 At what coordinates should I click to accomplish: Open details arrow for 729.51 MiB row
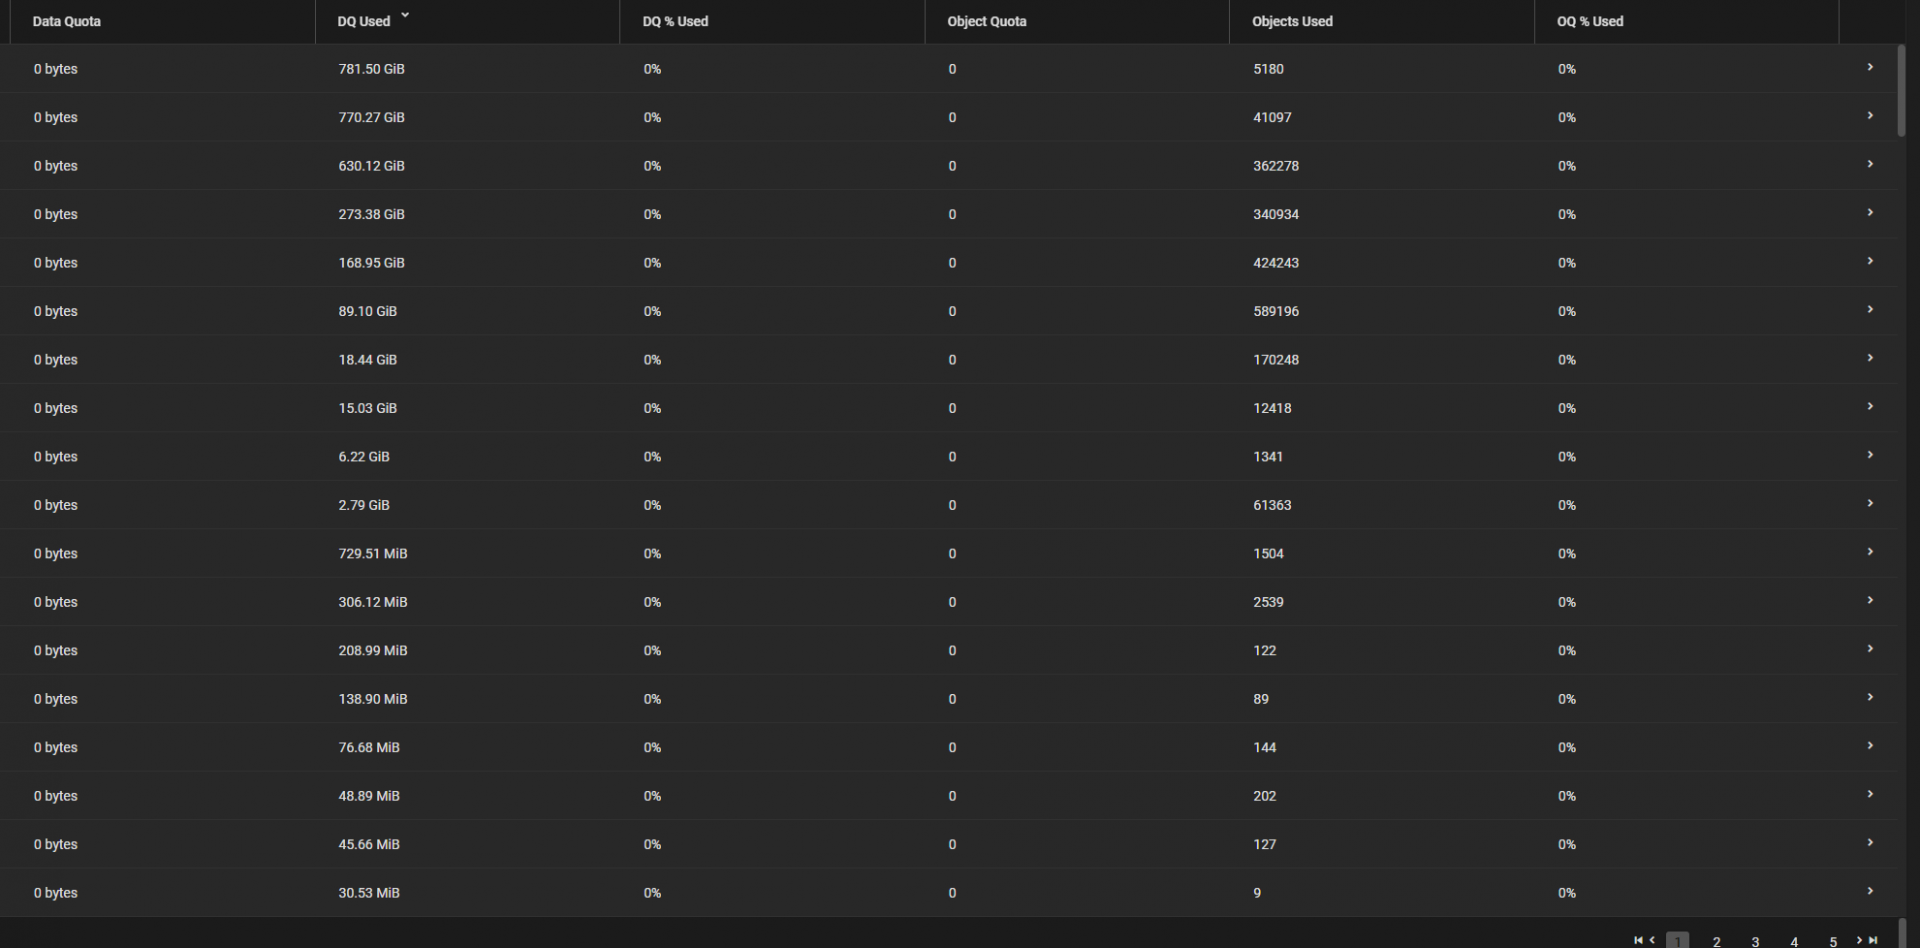point(1870,552)
